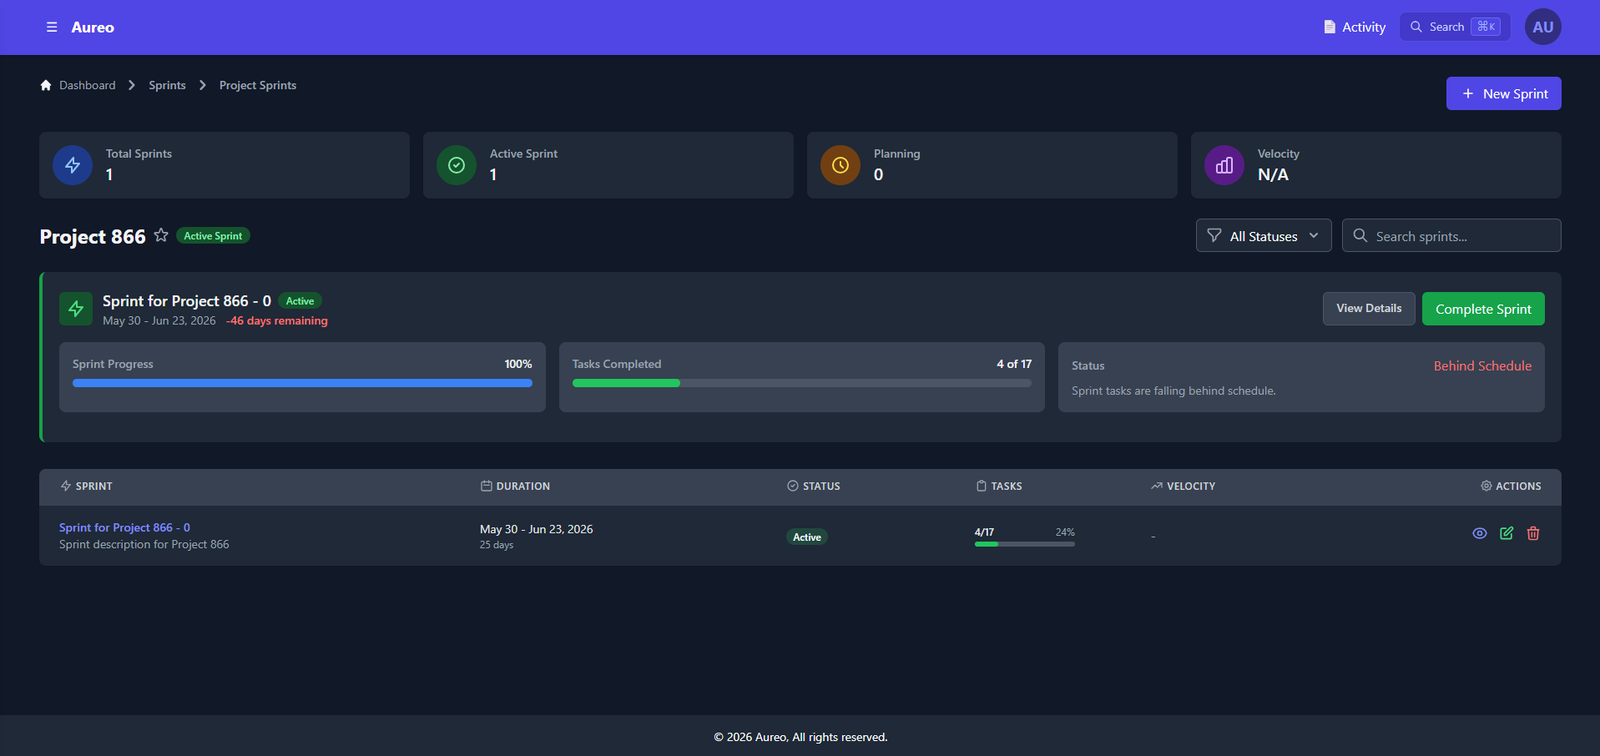Viewport: 1600px width, 756px height.
Task: Click the calendar icon in DURATION header
Action: (x=486, y=486)
